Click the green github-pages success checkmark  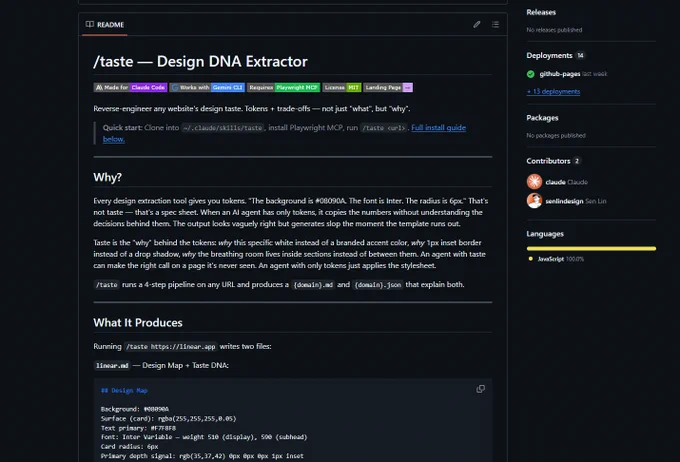click(x=530, y=74)
